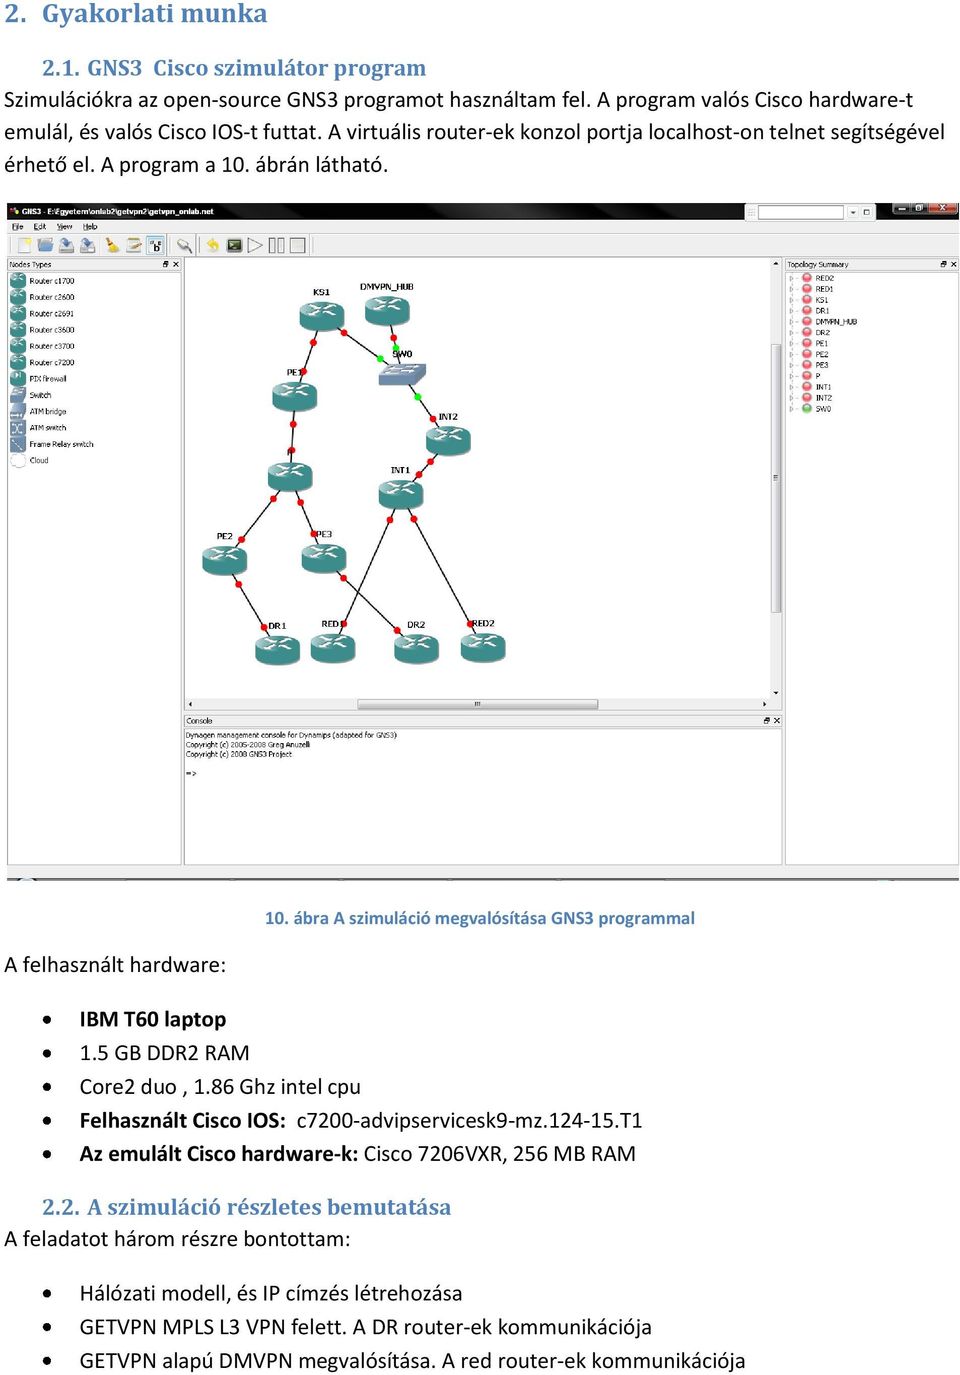This screenshot has width=960, height=1375.
Task: Click the canvas vertical scrollbar thumb
Action: (x=776, y=478)
